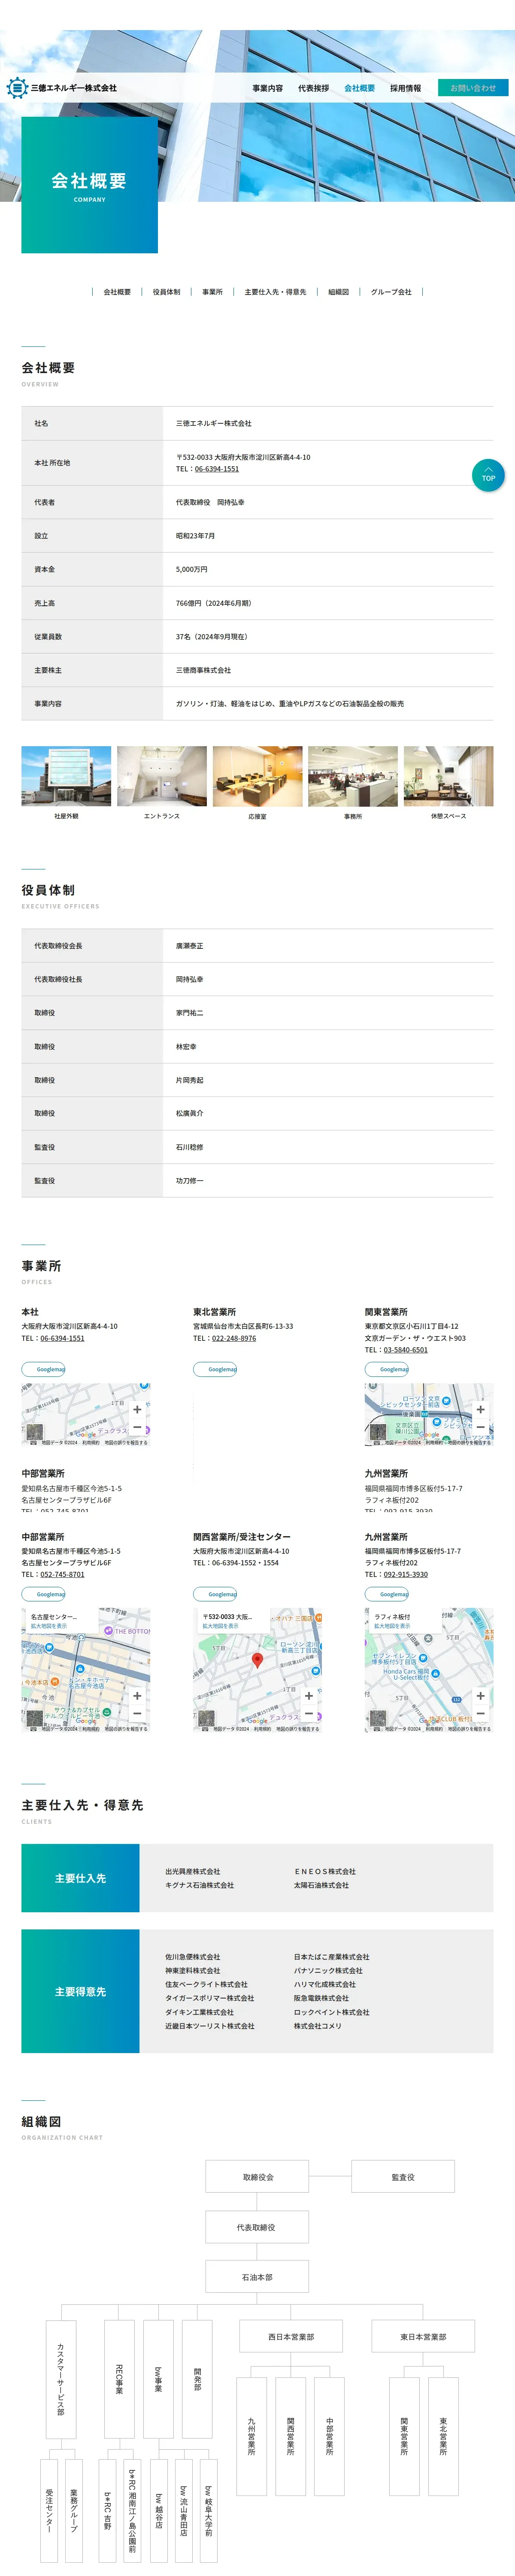Switch 関東営業所 map to satellite view thumbnail
Viewport: 515px width, 2576px height.
(378, 1432)
